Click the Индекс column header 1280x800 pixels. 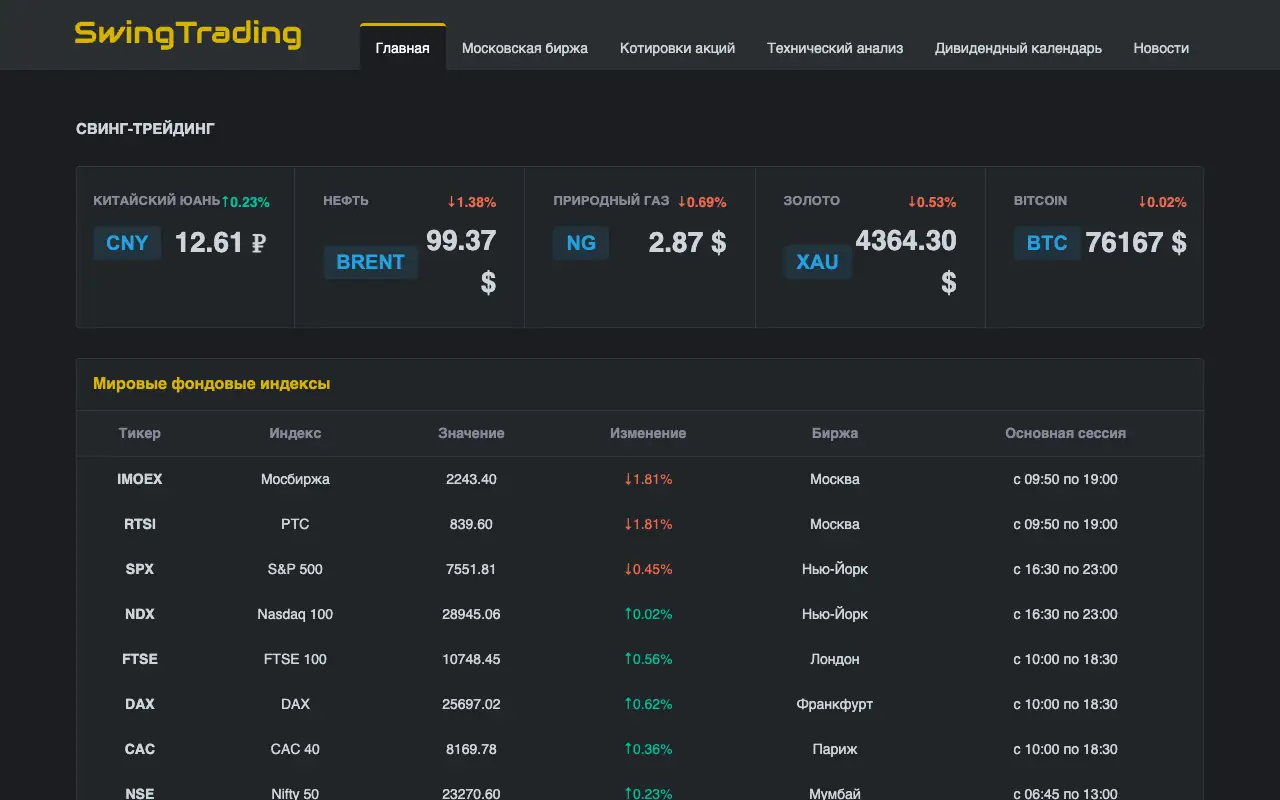pos(295,434)
